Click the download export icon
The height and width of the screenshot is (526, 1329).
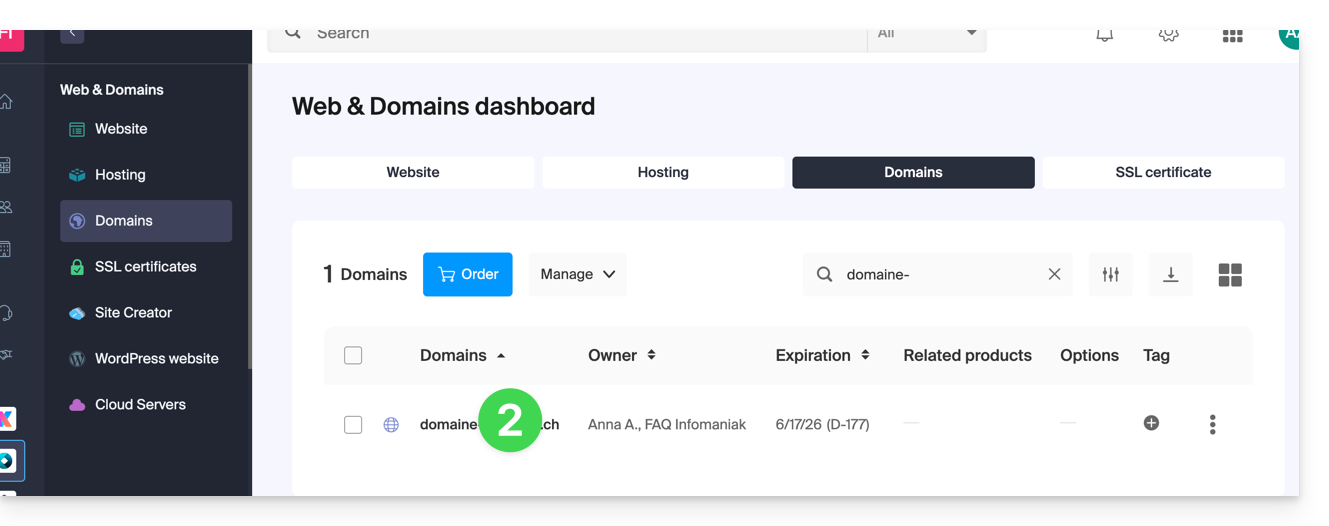1170,274
